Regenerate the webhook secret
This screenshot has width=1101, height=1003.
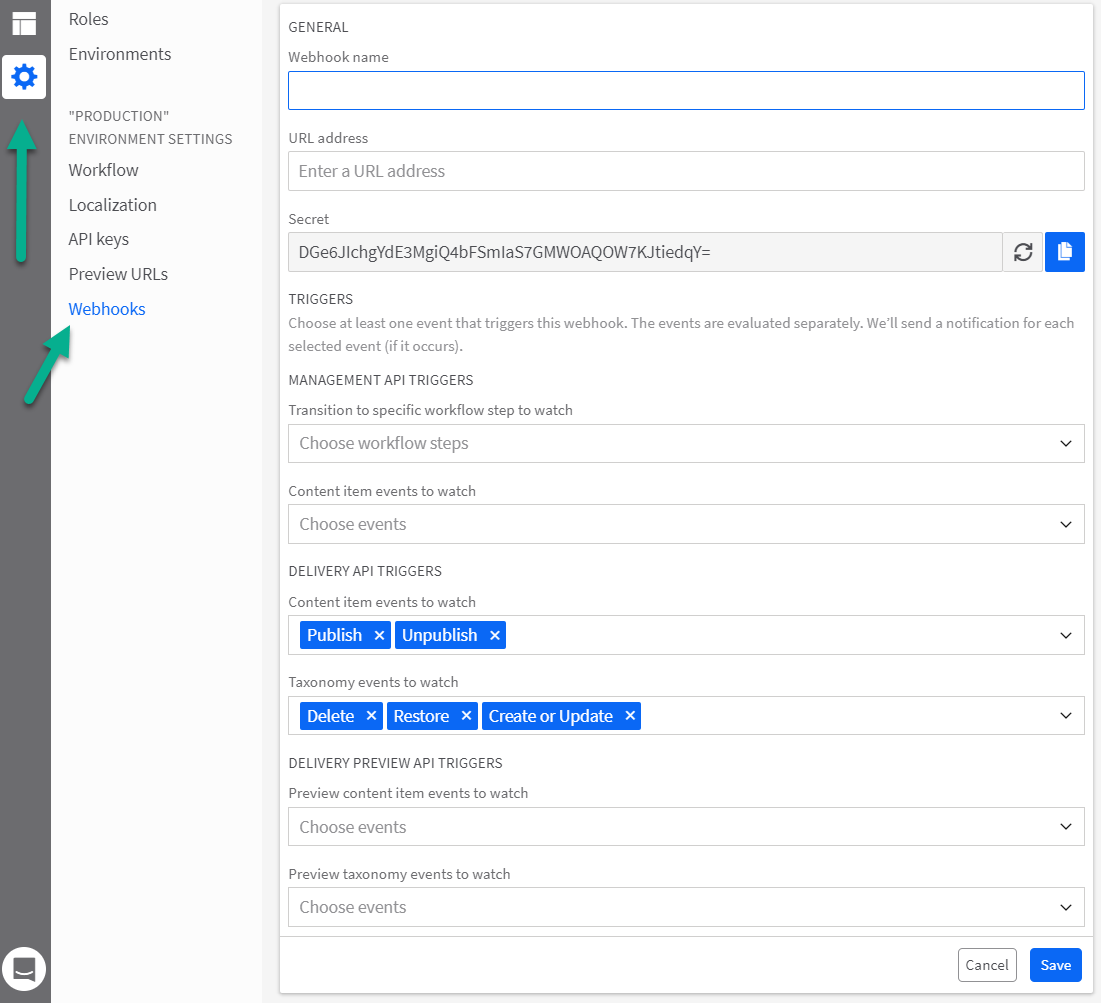(x=1022, y=252)
